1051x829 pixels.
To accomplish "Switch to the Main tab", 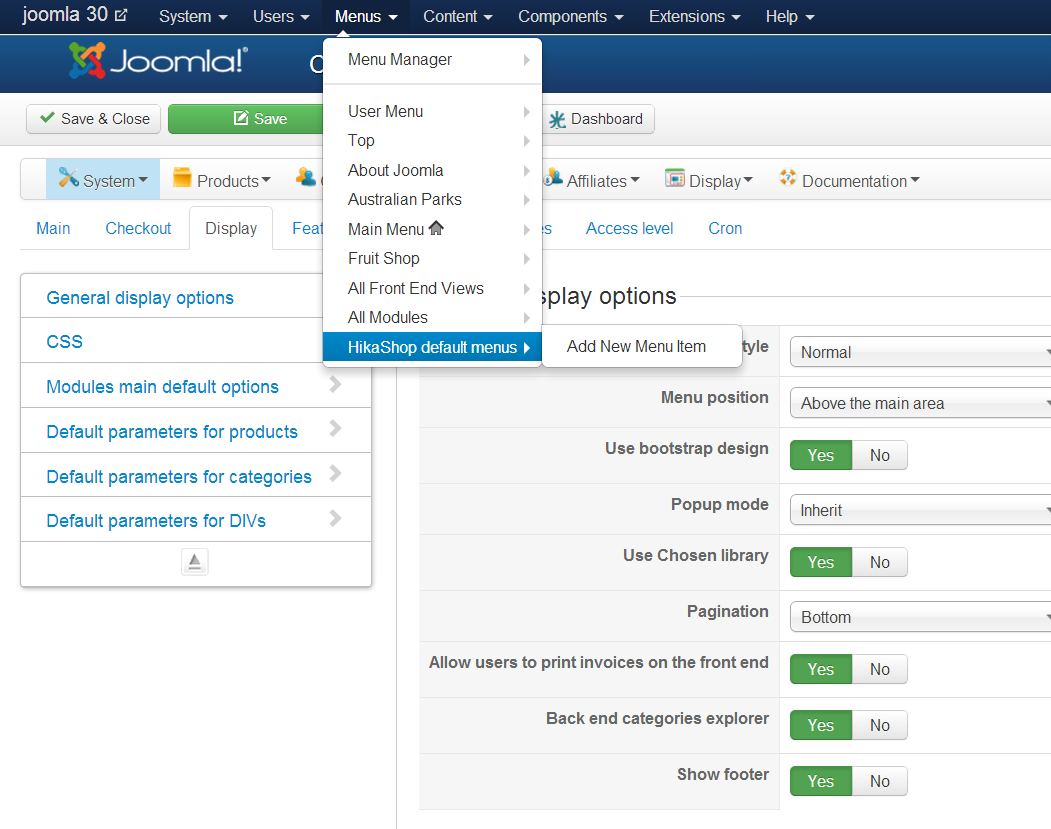I will pyautogui.click(x=53, y=229).
